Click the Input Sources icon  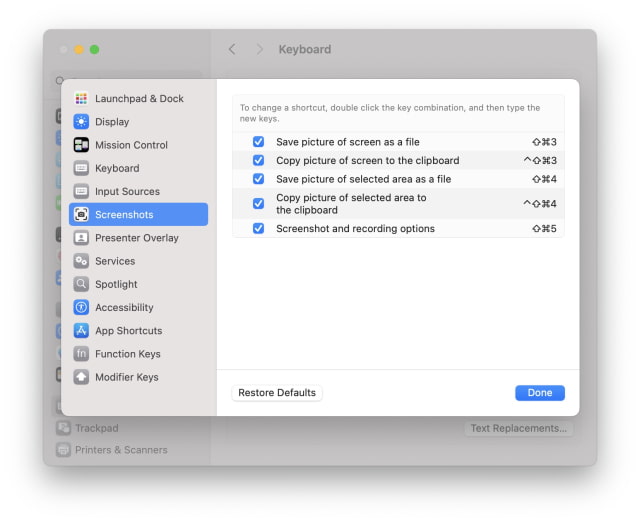click(x=81, y=192)
